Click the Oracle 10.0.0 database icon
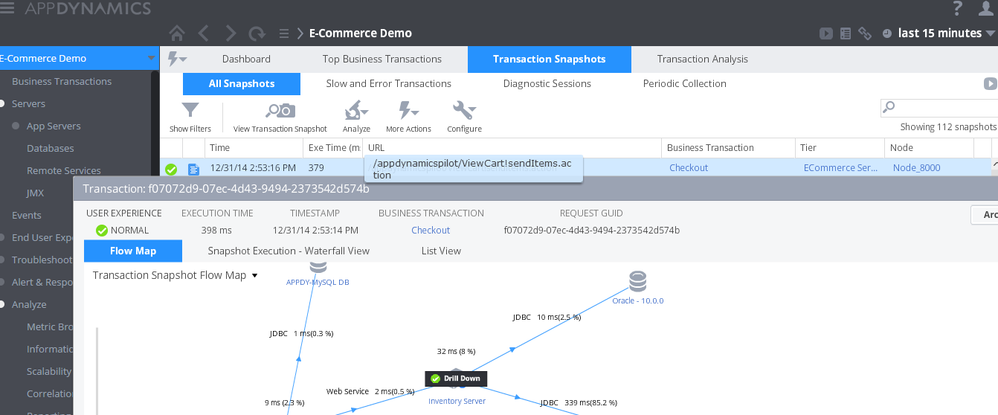 [x=637, y=281]
